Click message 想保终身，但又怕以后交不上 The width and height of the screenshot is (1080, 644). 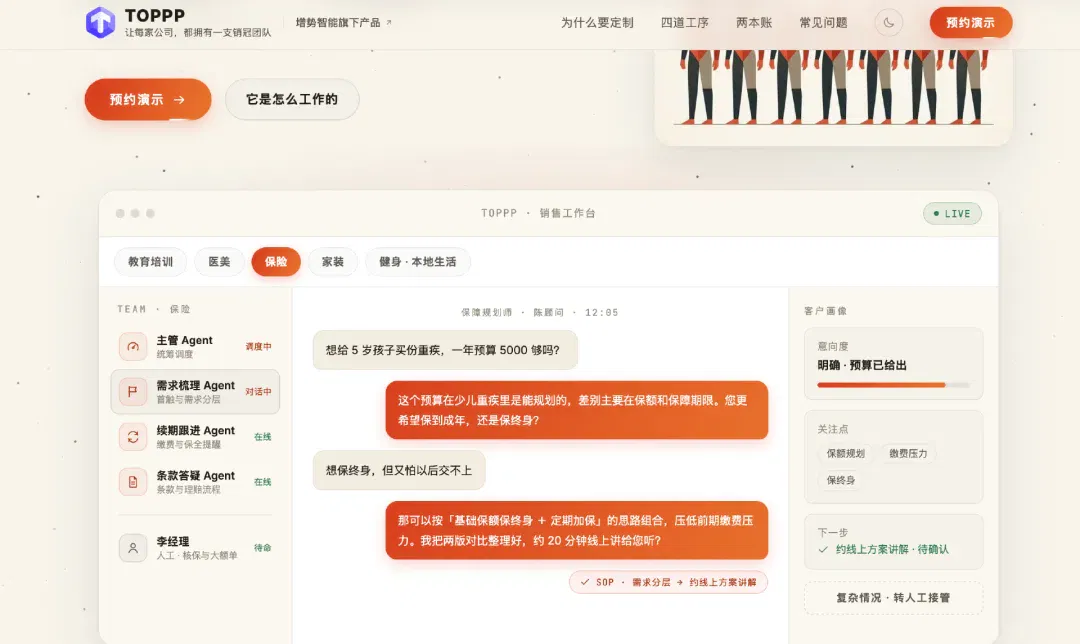(x=399, y=470)
